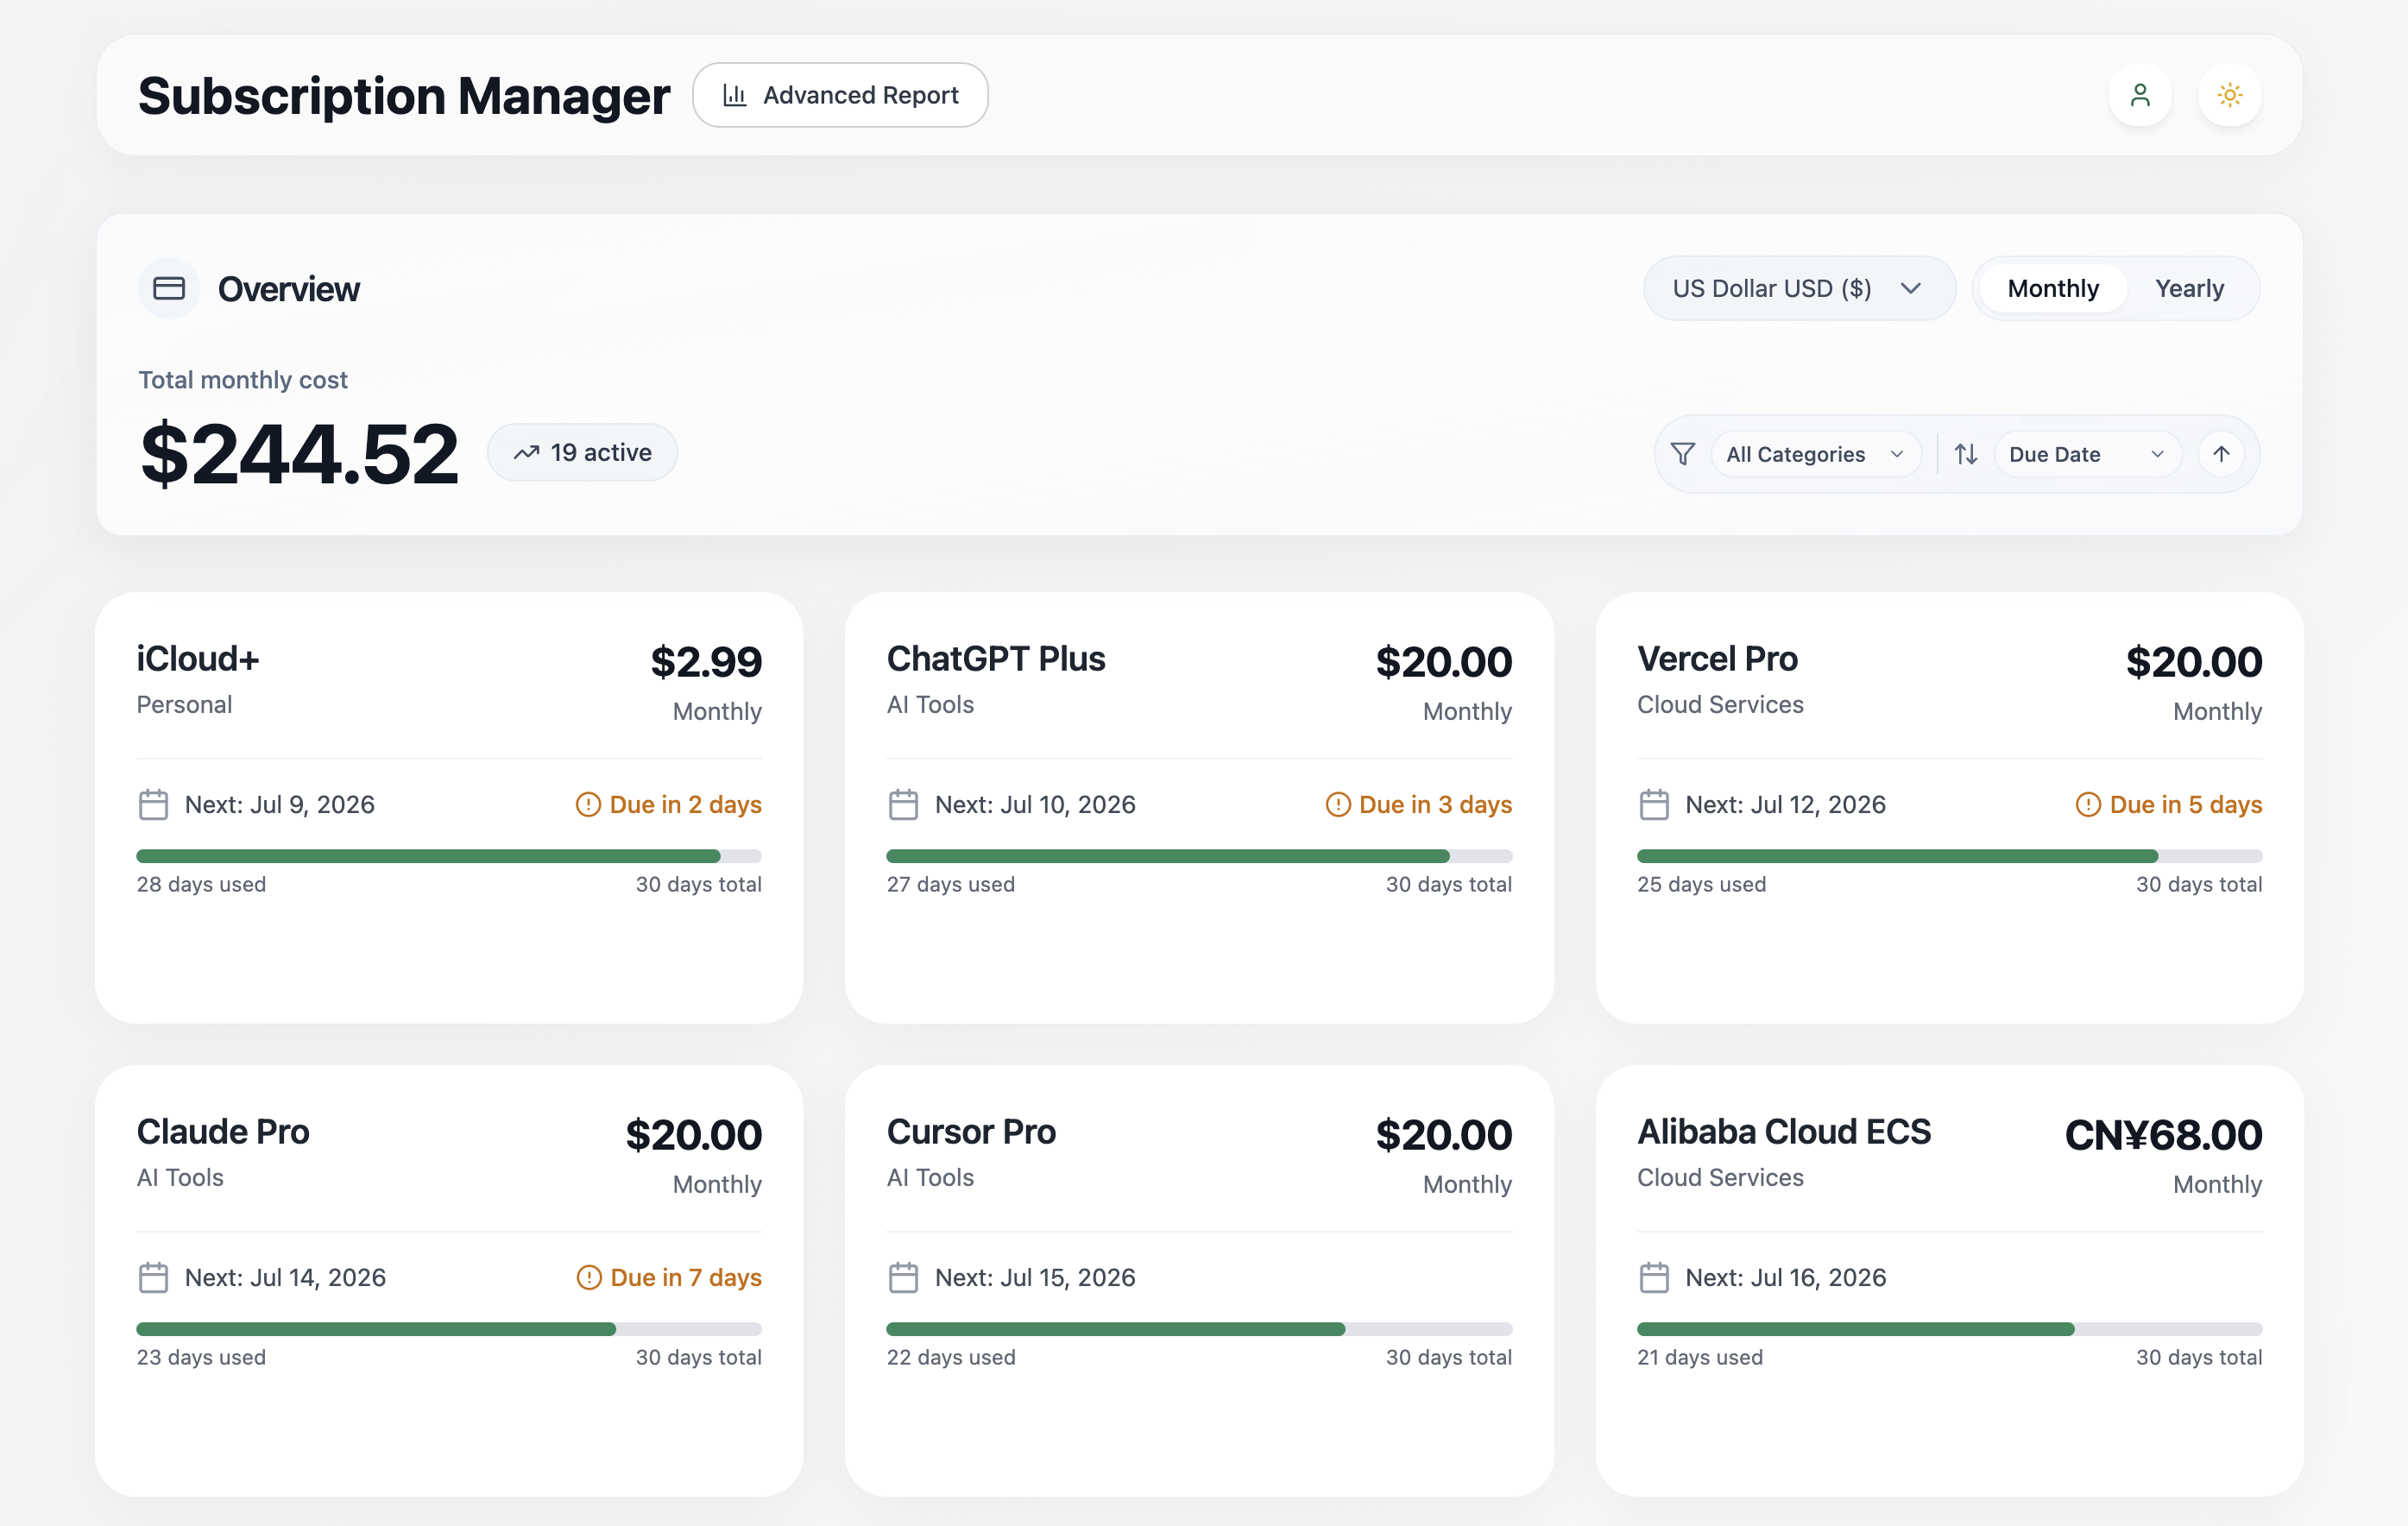Click the Alibaba Cloud ECS progress bar
The width and height of the screenshot is (2408, 1526).
1949,1329
